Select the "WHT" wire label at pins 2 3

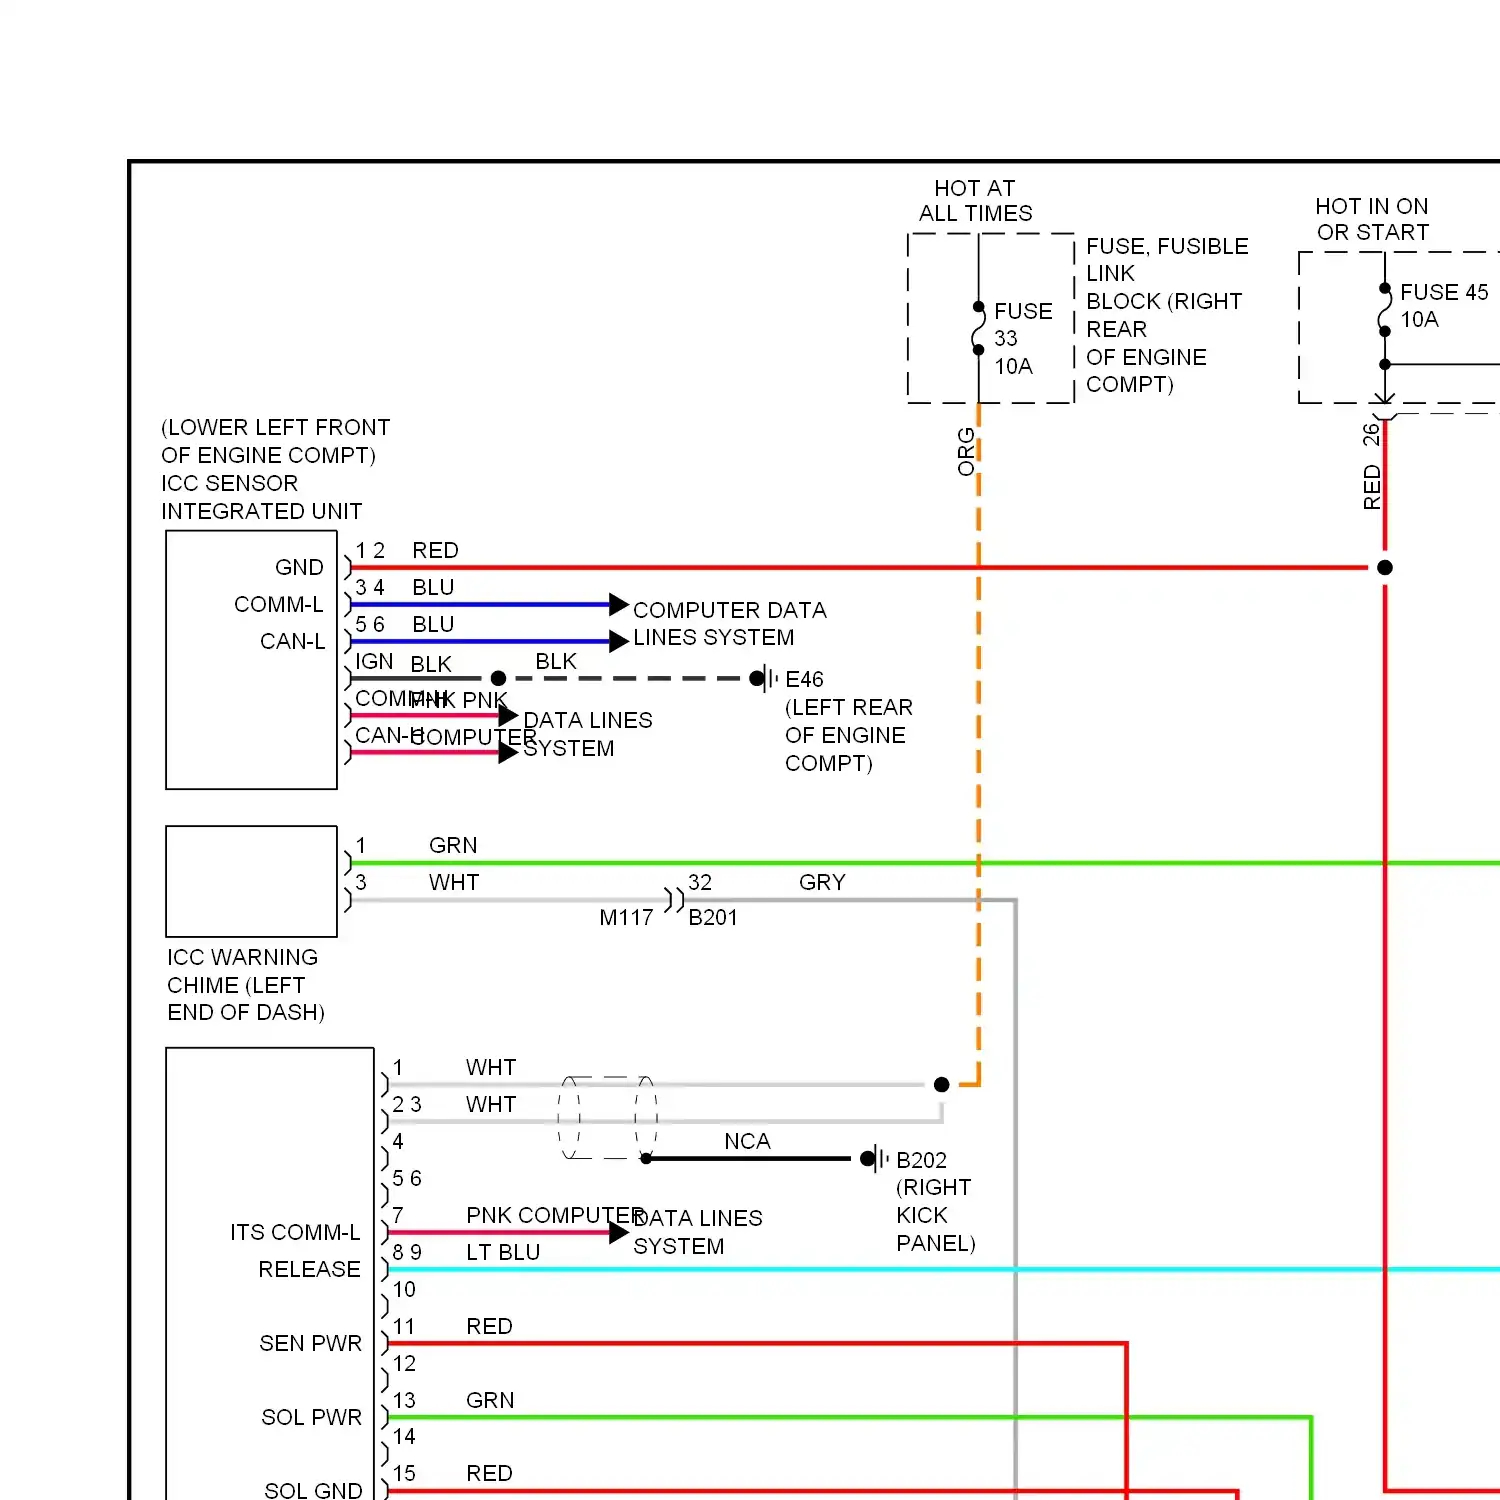coord(491,1104)
